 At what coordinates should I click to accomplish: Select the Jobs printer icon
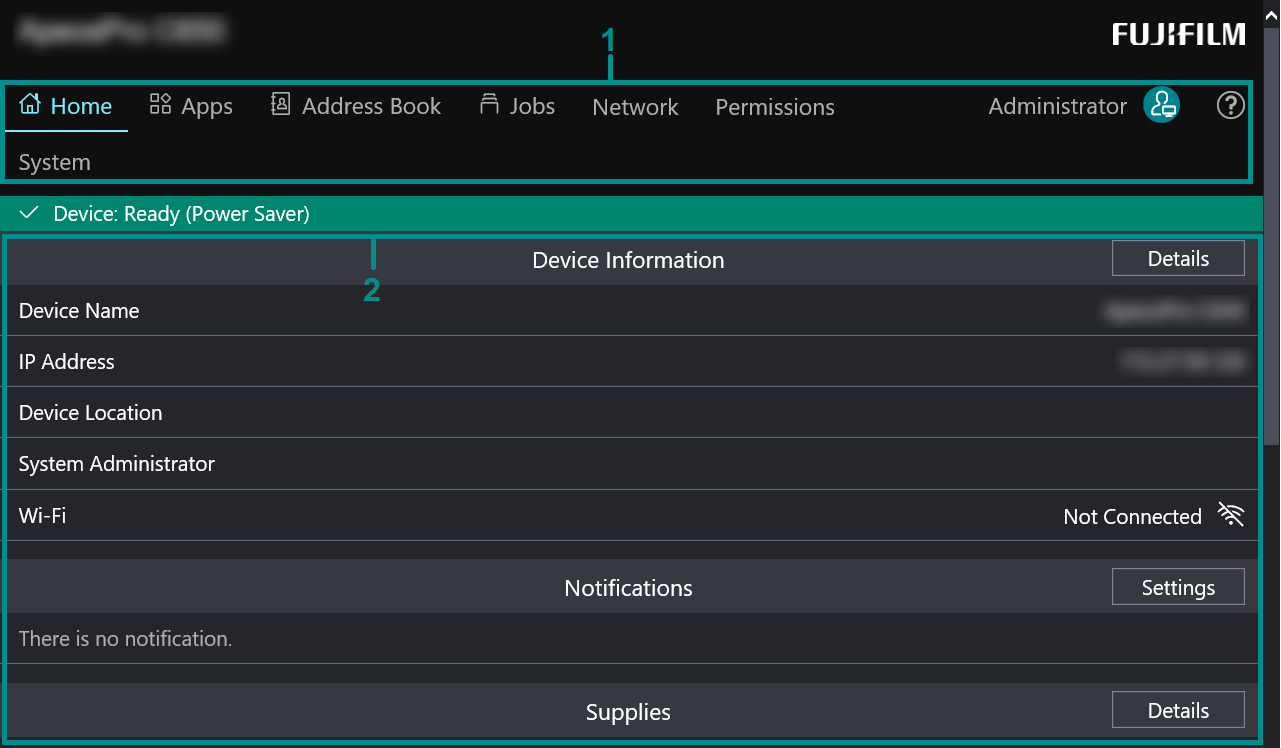pyautogui.click(x=488, y=103)
